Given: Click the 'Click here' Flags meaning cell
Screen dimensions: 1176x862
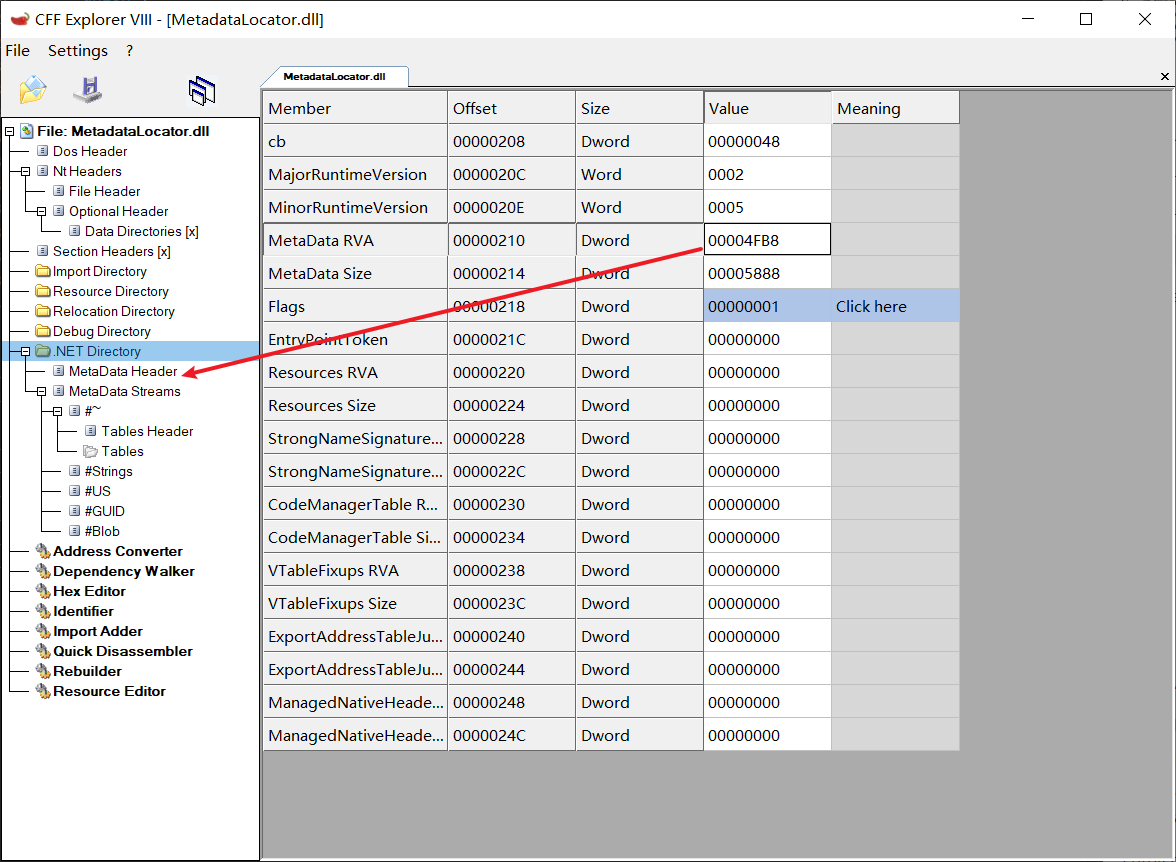Looking at the screenshot, I should [895, 306].
